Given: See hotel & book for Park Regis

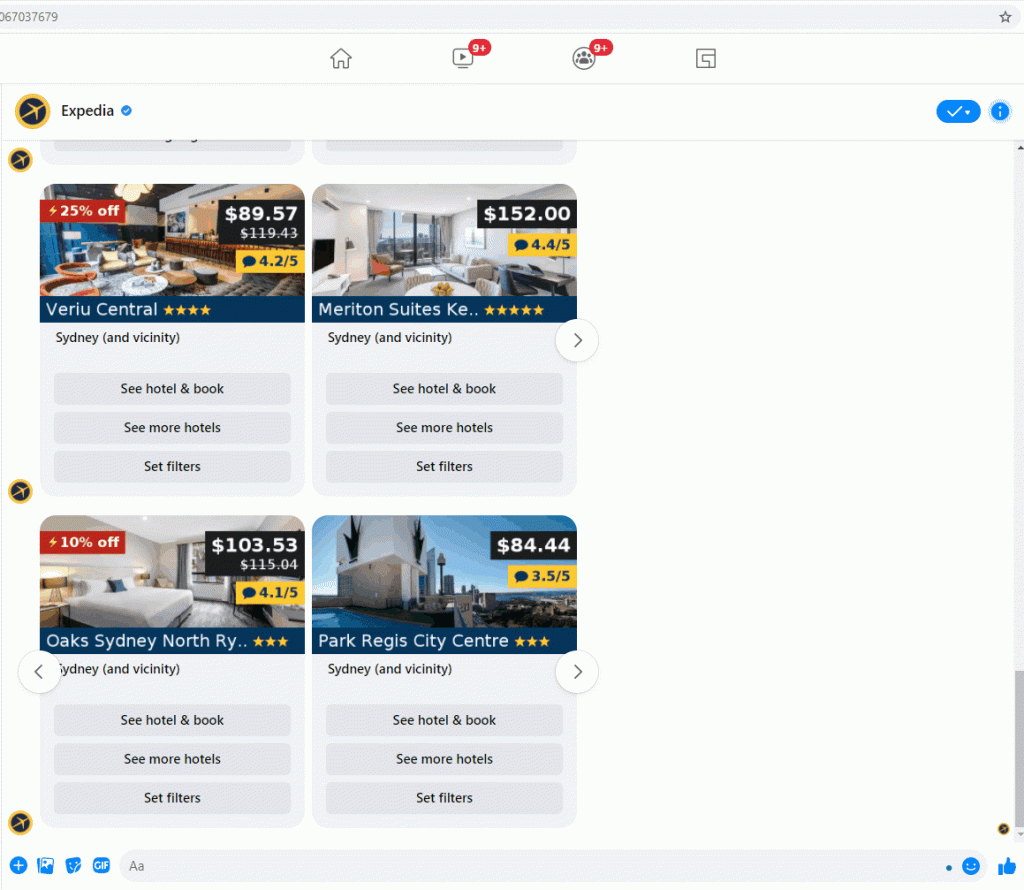Looking at the screenshot, I should click(444, 720).
